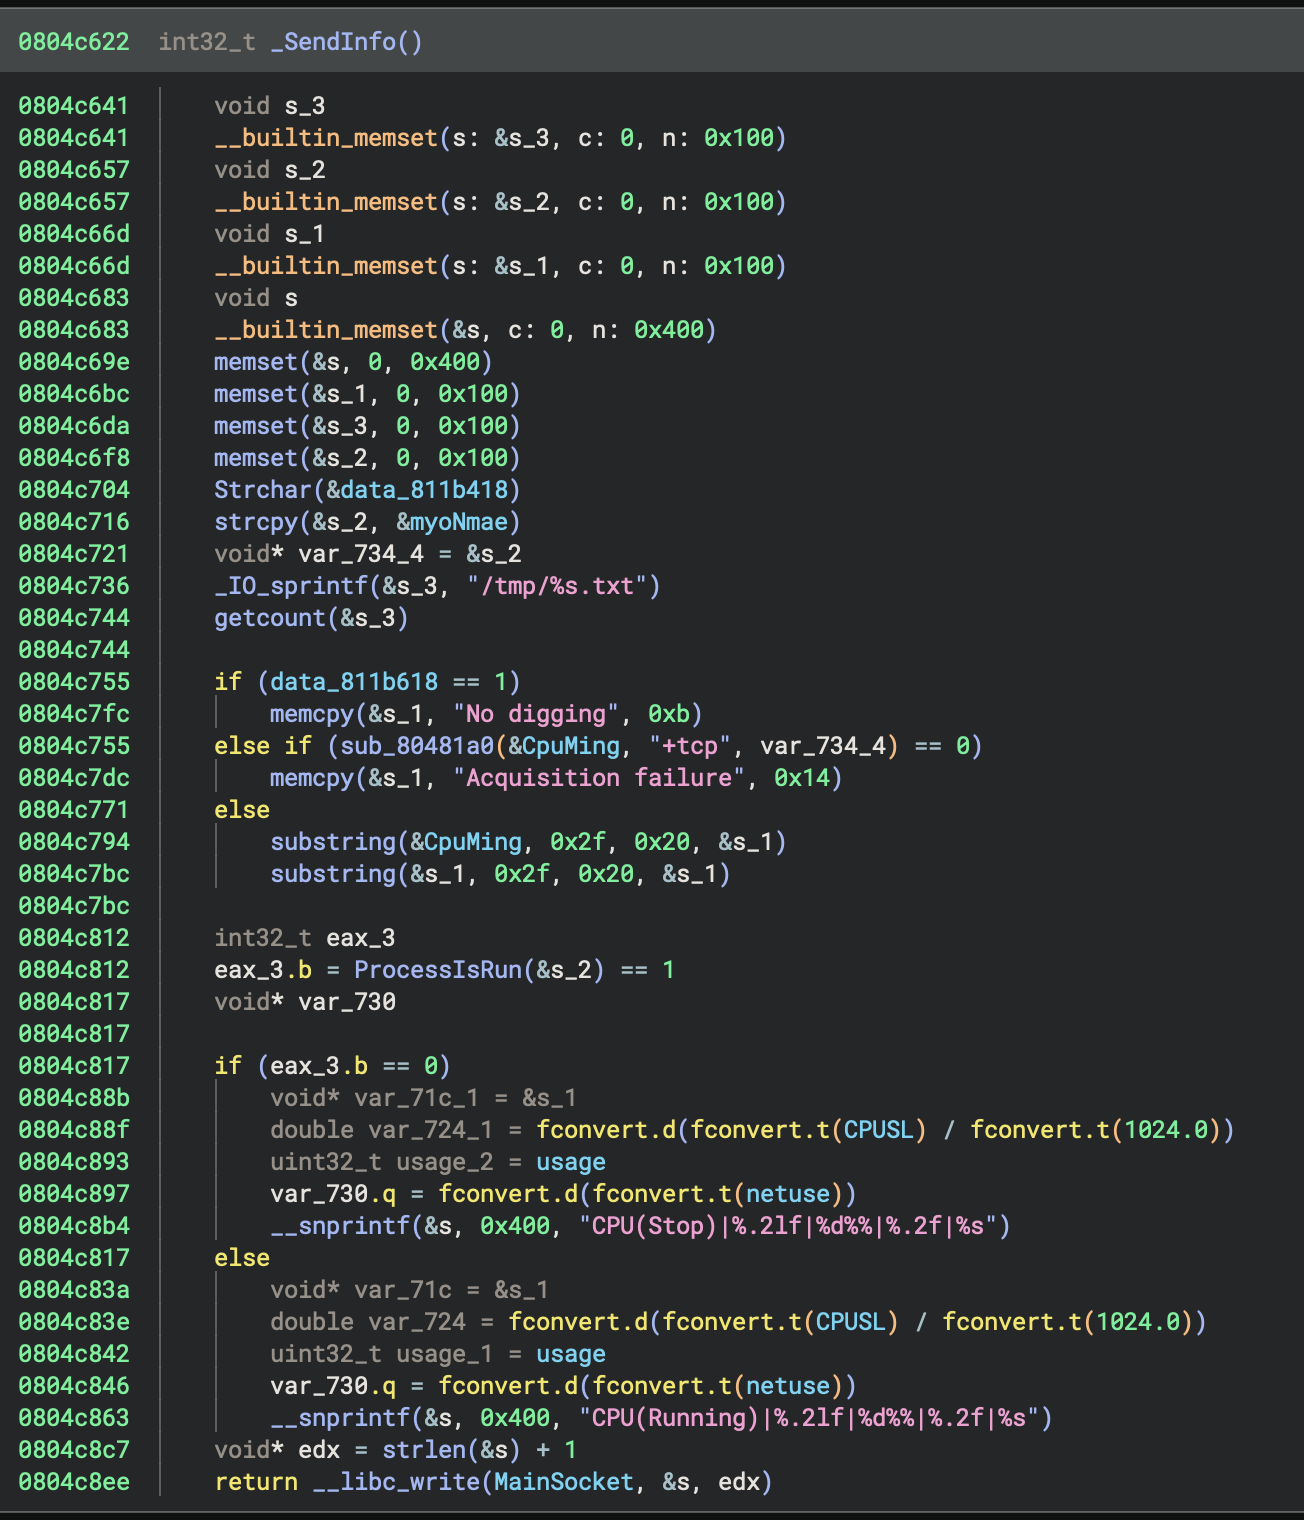This screenshot has width=1304, height=1520.
Task: Click the __libc_write function call
Action: coord(396,1482)
